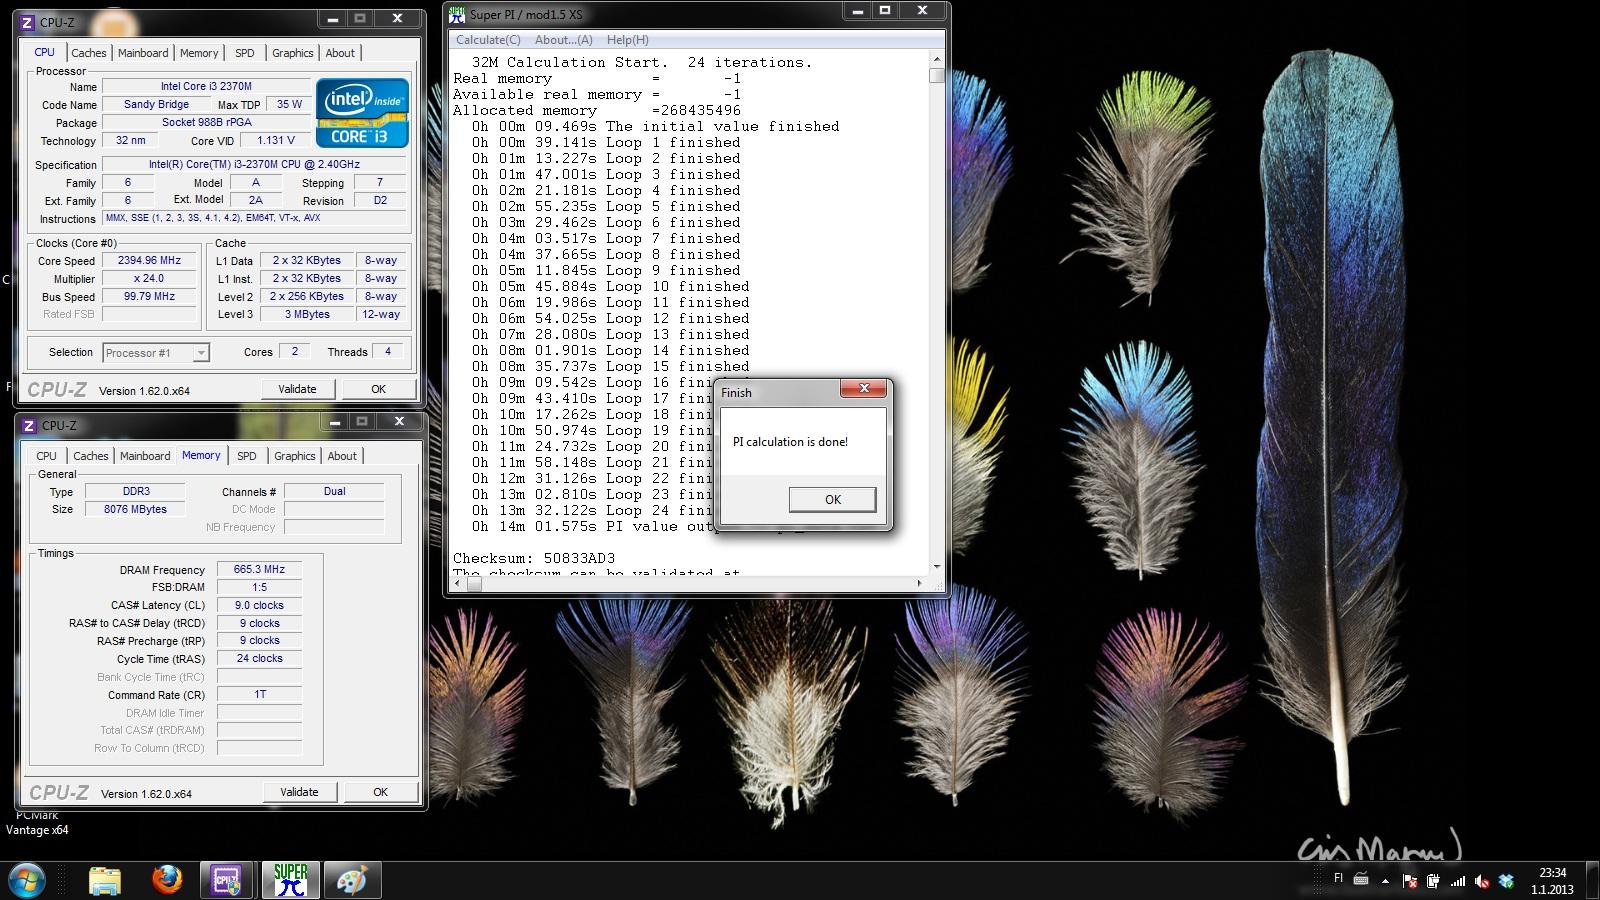1600x900 pixels.
Task: Open the Help(H) menu in Super PI
Action: pyautogui.click(x=627, y=40)
